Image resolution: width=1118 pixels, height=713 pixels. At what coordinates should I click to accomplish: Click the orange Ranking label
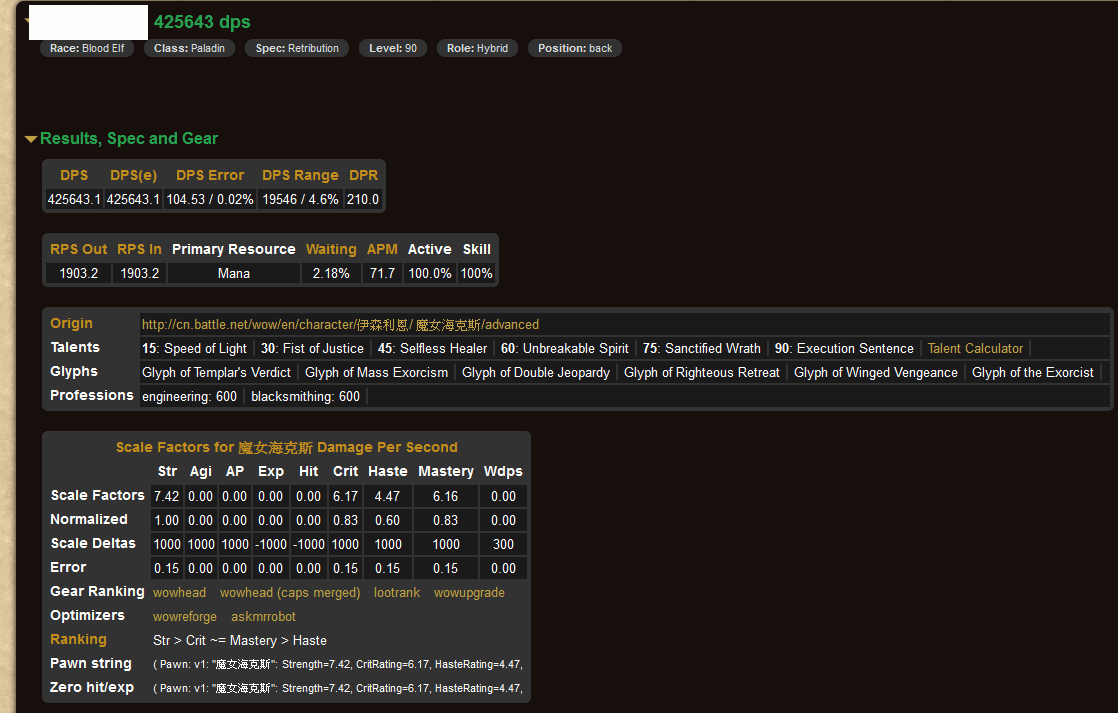(x=78, y=640)
